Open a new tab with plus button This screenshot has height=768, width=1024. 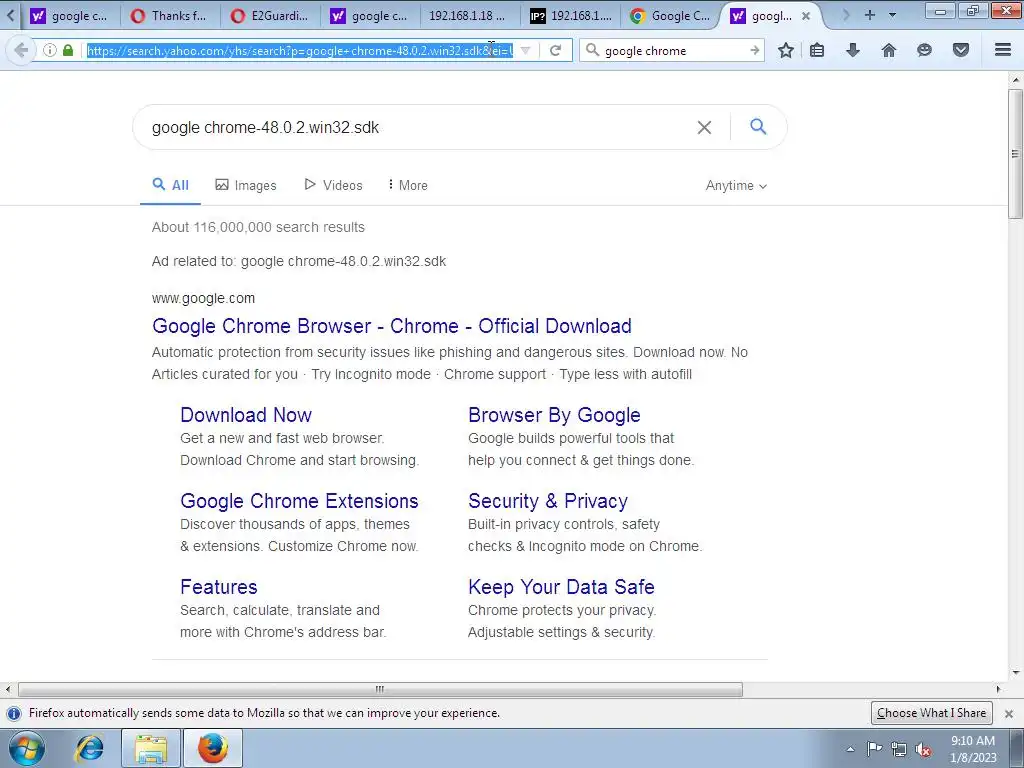[x=869, y=15]
